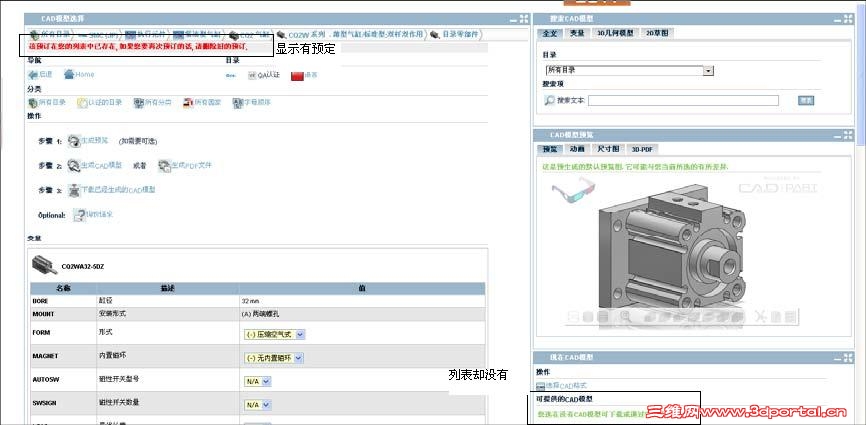
Task: Click the CQ2WA32-5DZ part number text
Action: tap(83, 266)
